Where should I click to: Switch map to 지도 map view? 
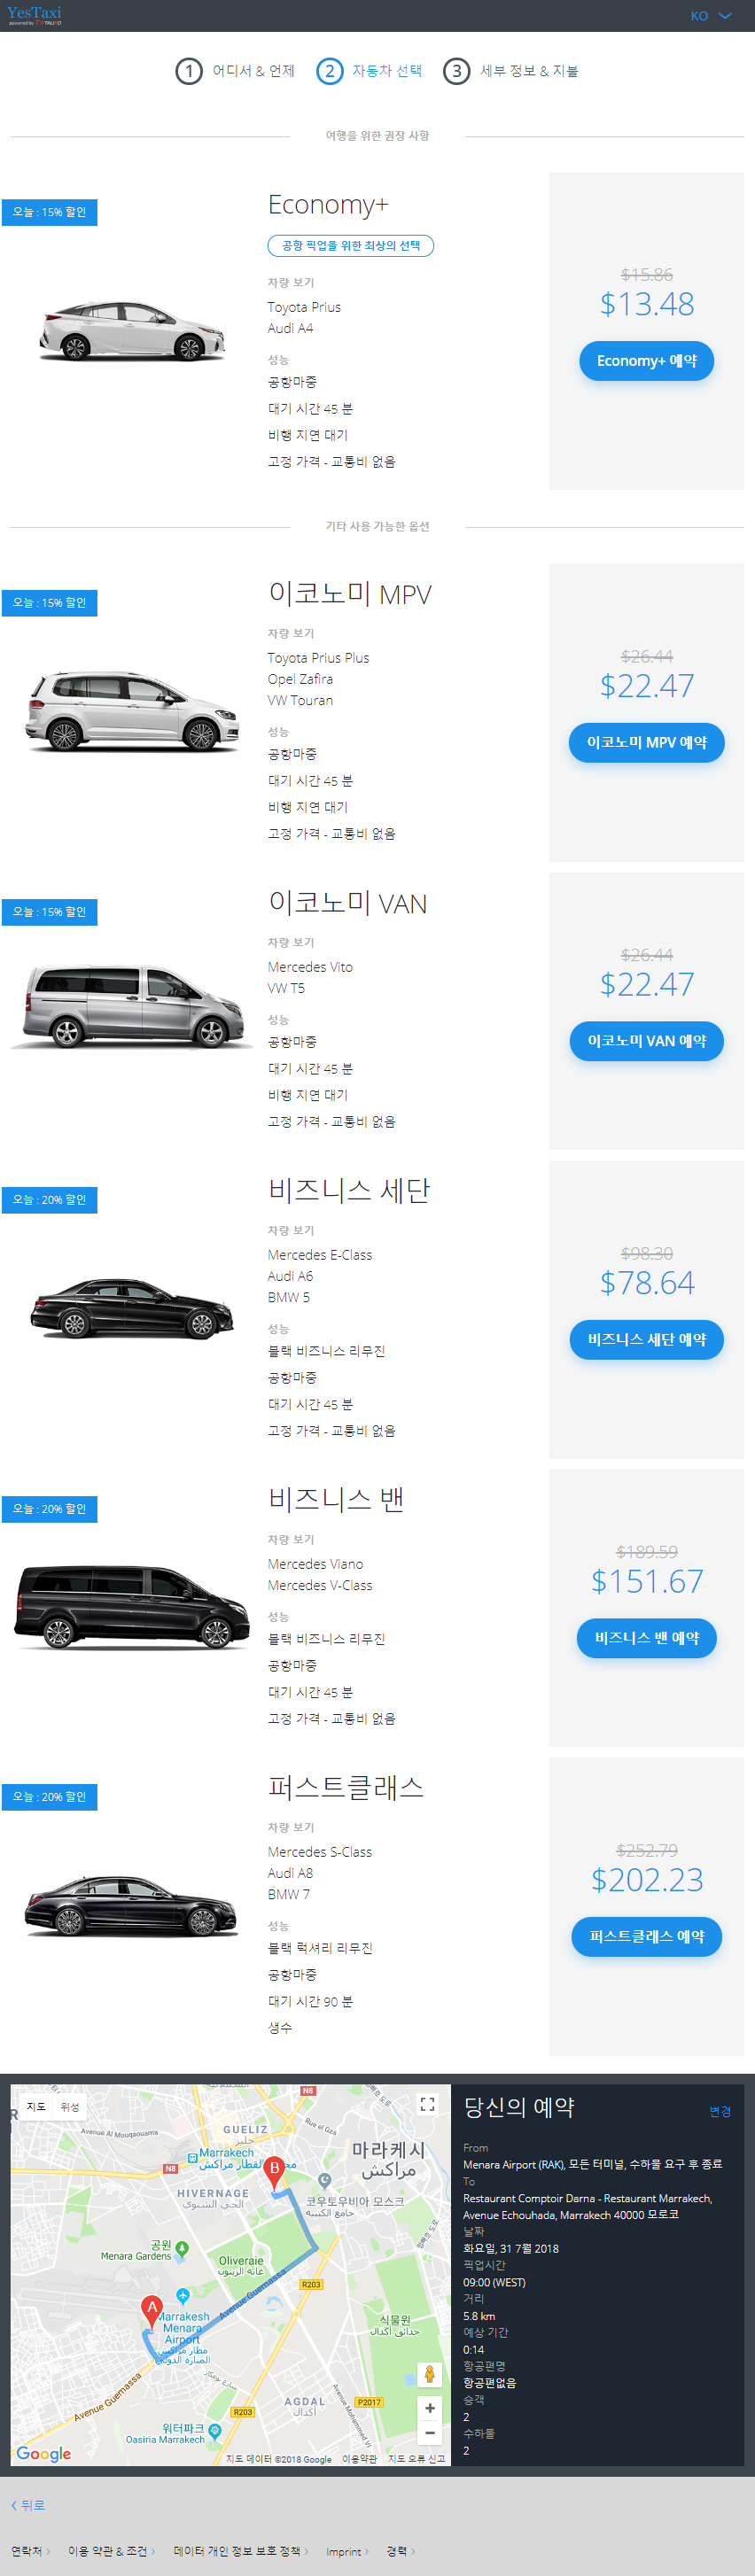coord(36,2106)
